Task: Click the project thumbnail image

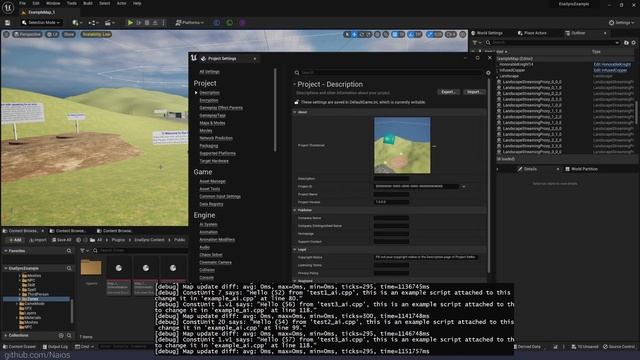Action: [402, 145]
